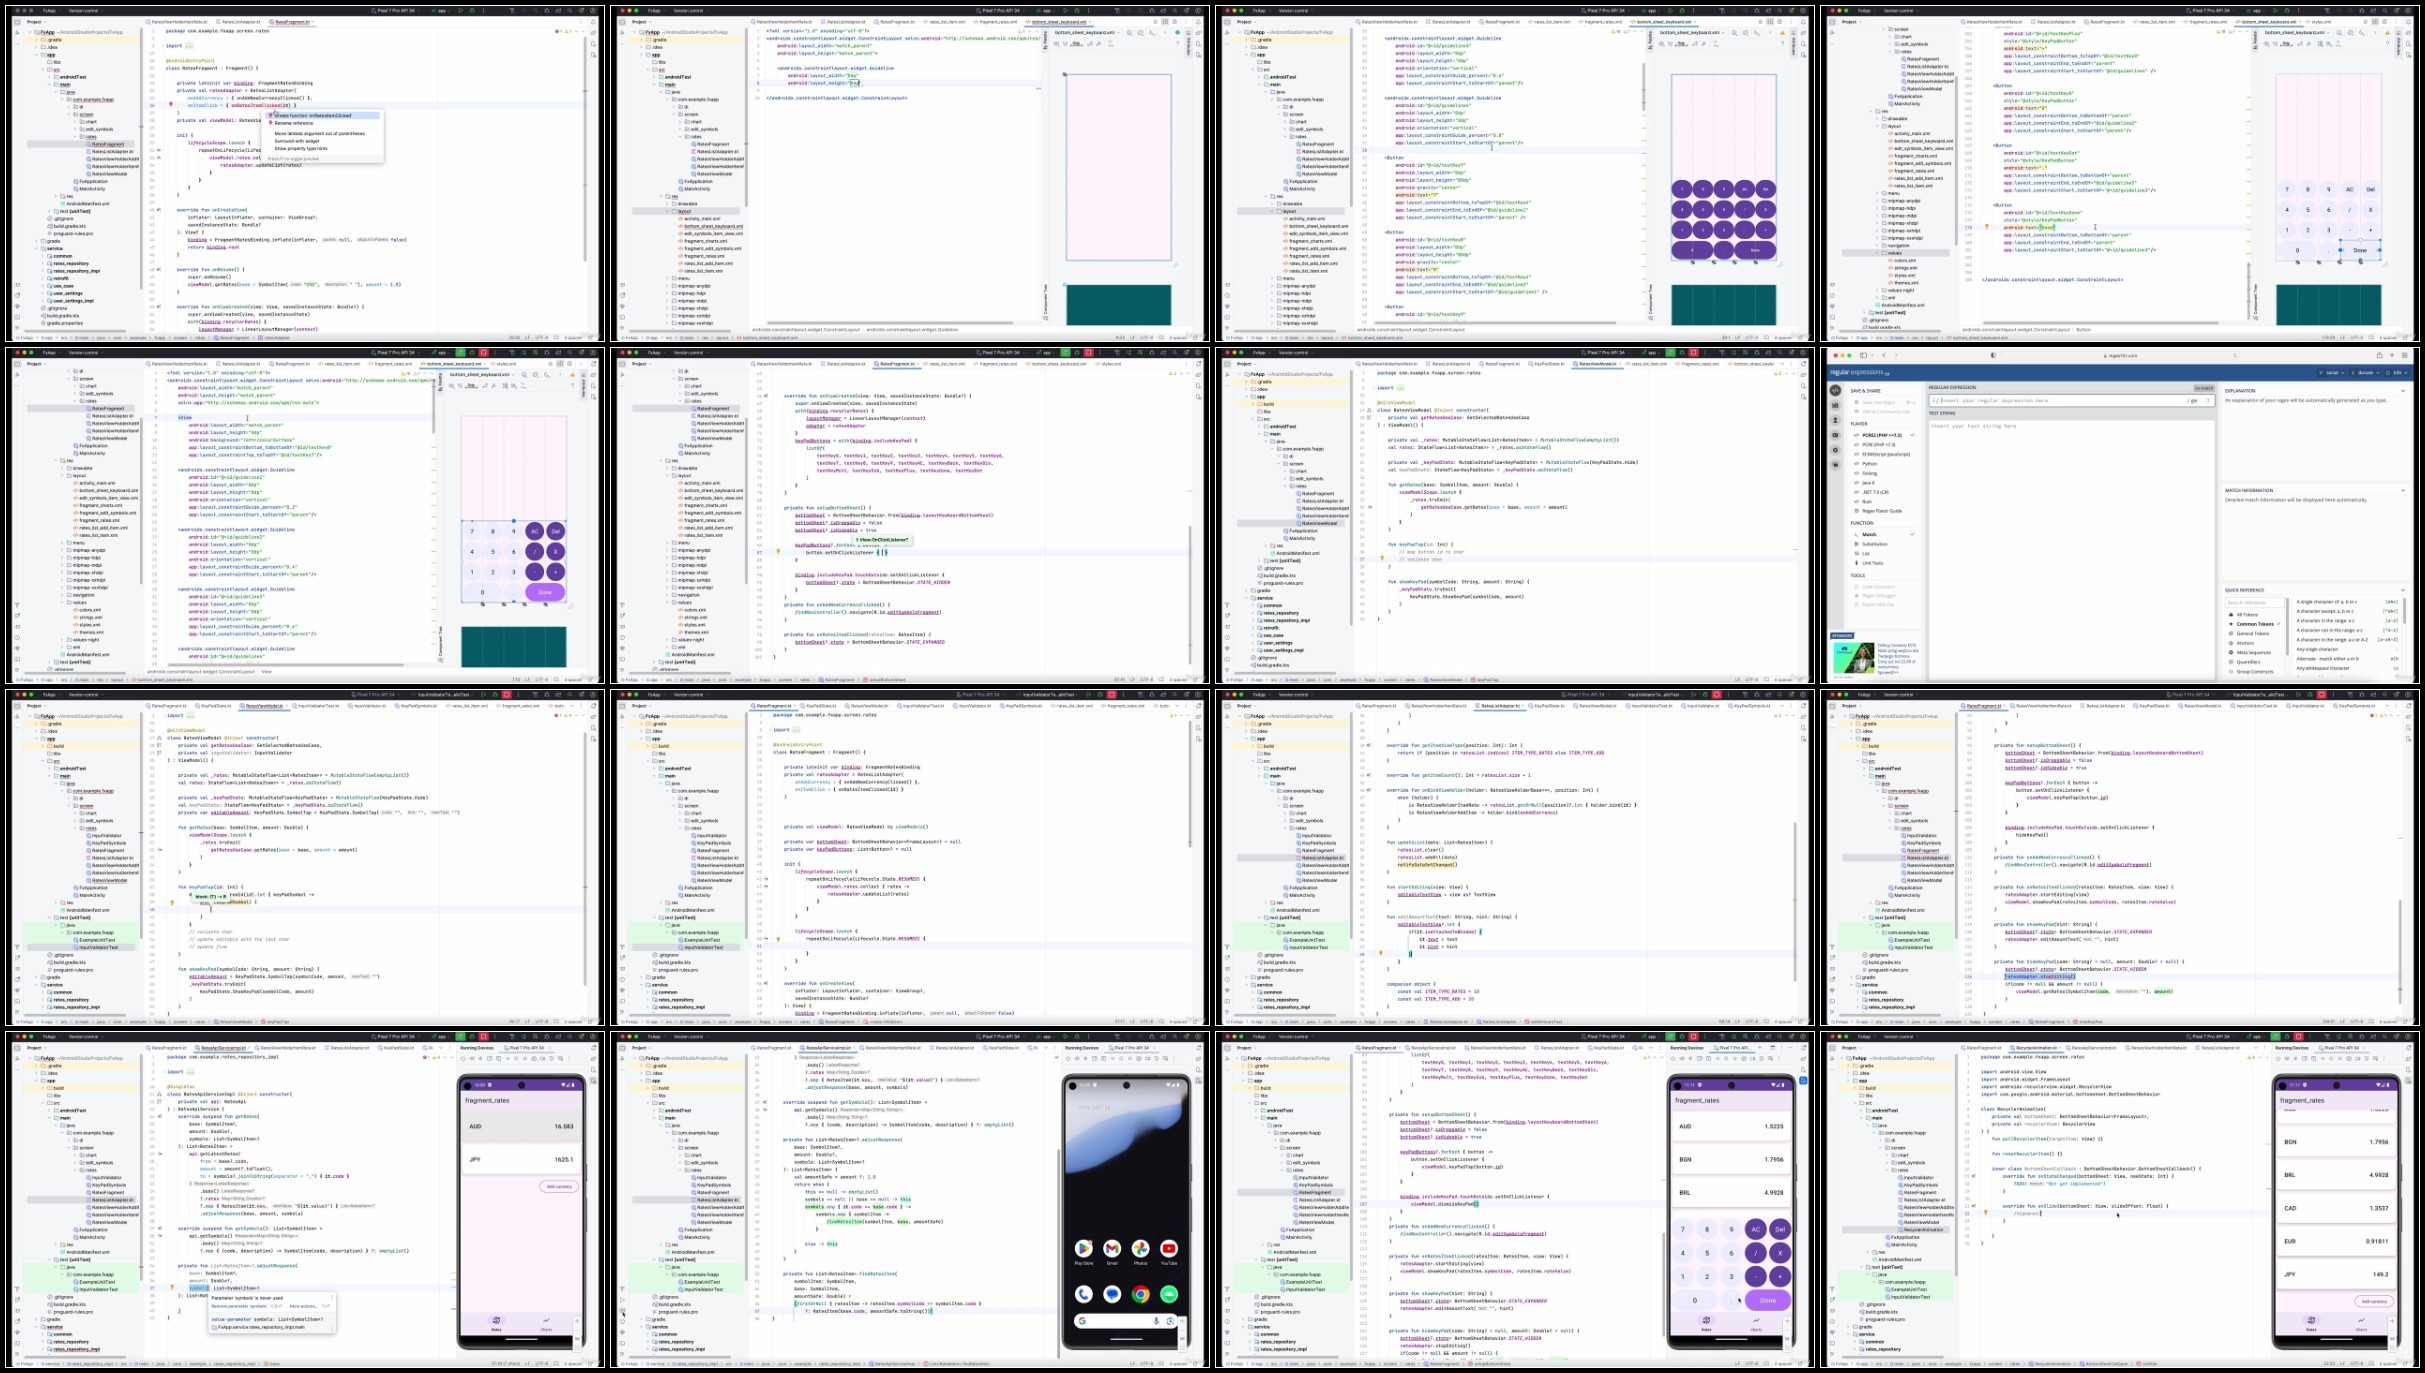Tap Add currency on the emulator listing CAD 1.3537
The image size is (2425, 1373).
pyautogui.click(x=2374, y=1301)
